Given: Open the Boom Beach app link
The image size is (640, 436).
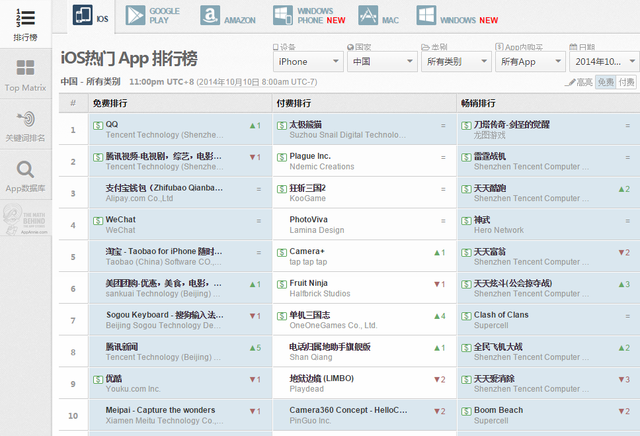Looking at the screenshot, I should 498,410.
